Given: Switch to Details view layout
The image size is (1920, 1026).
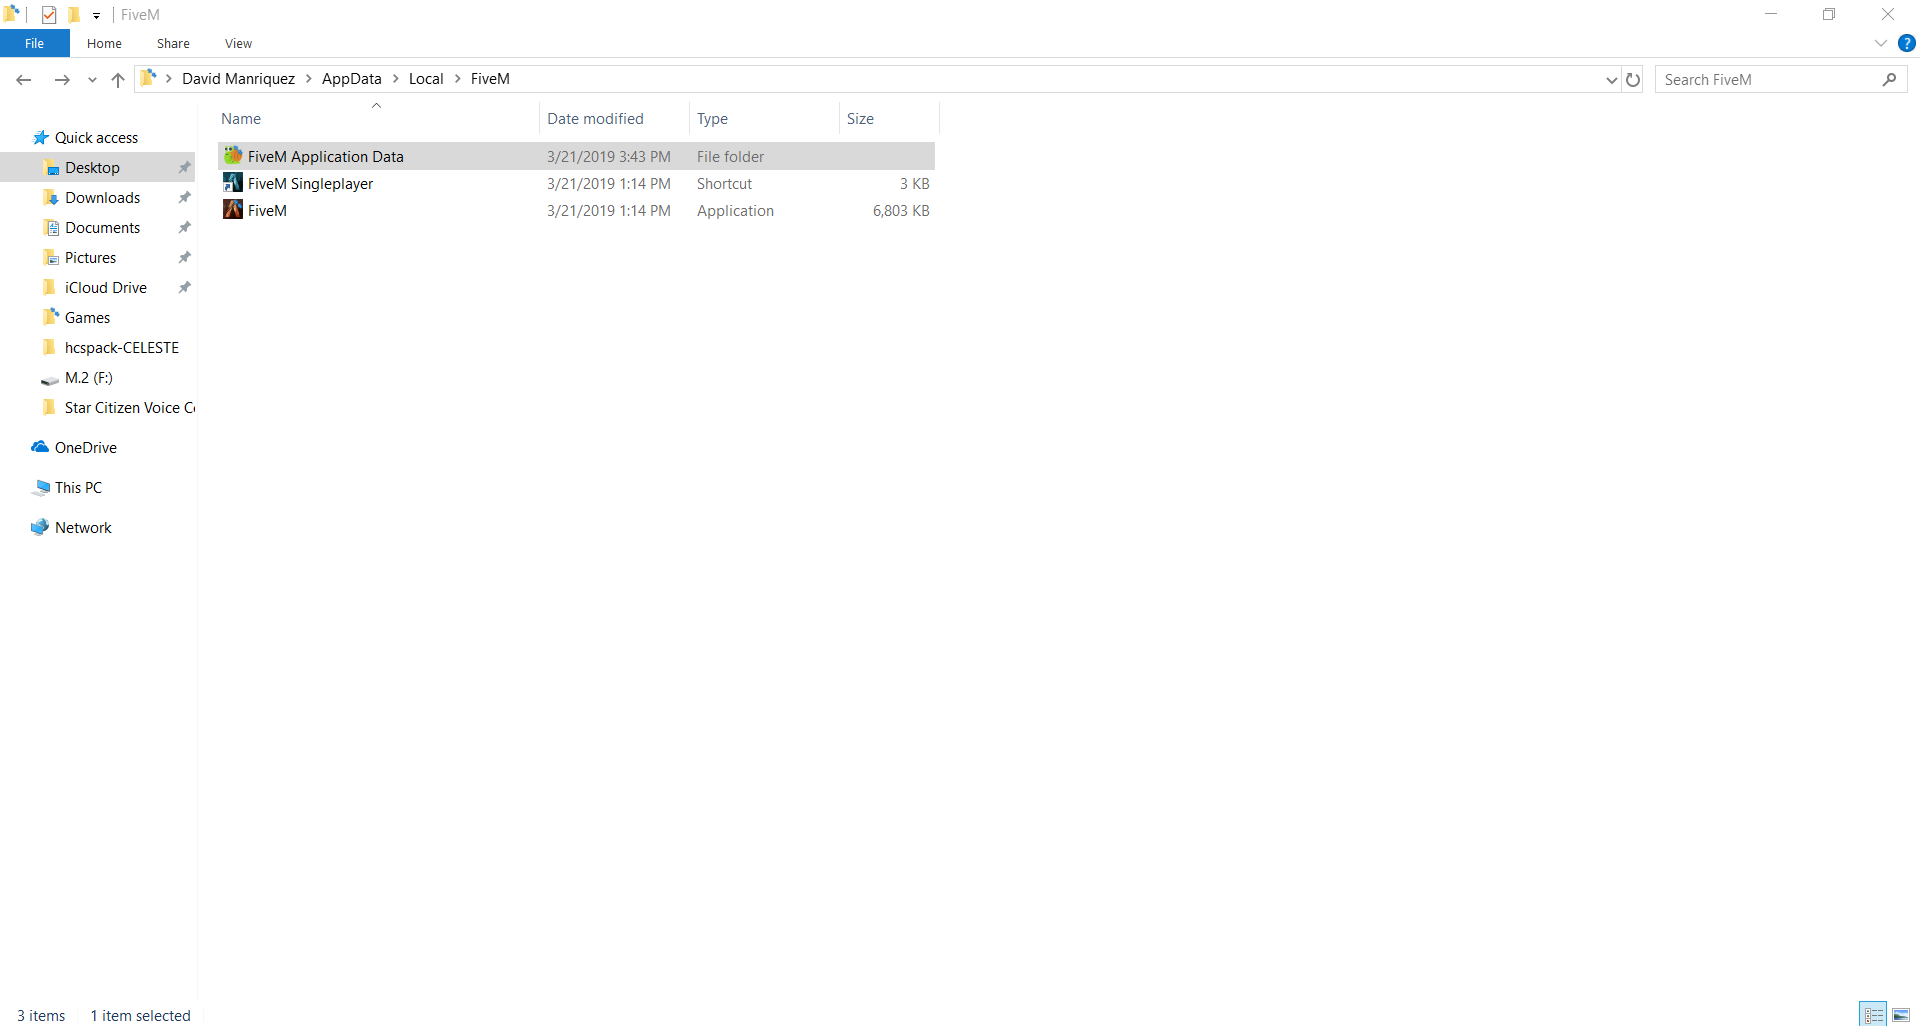Looking at the screenshot, I should click(1874, 1015).
